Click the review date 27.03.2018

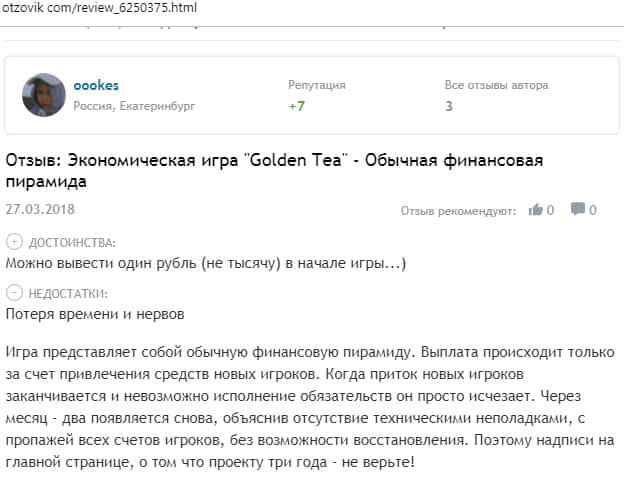[x=40, y=209]
